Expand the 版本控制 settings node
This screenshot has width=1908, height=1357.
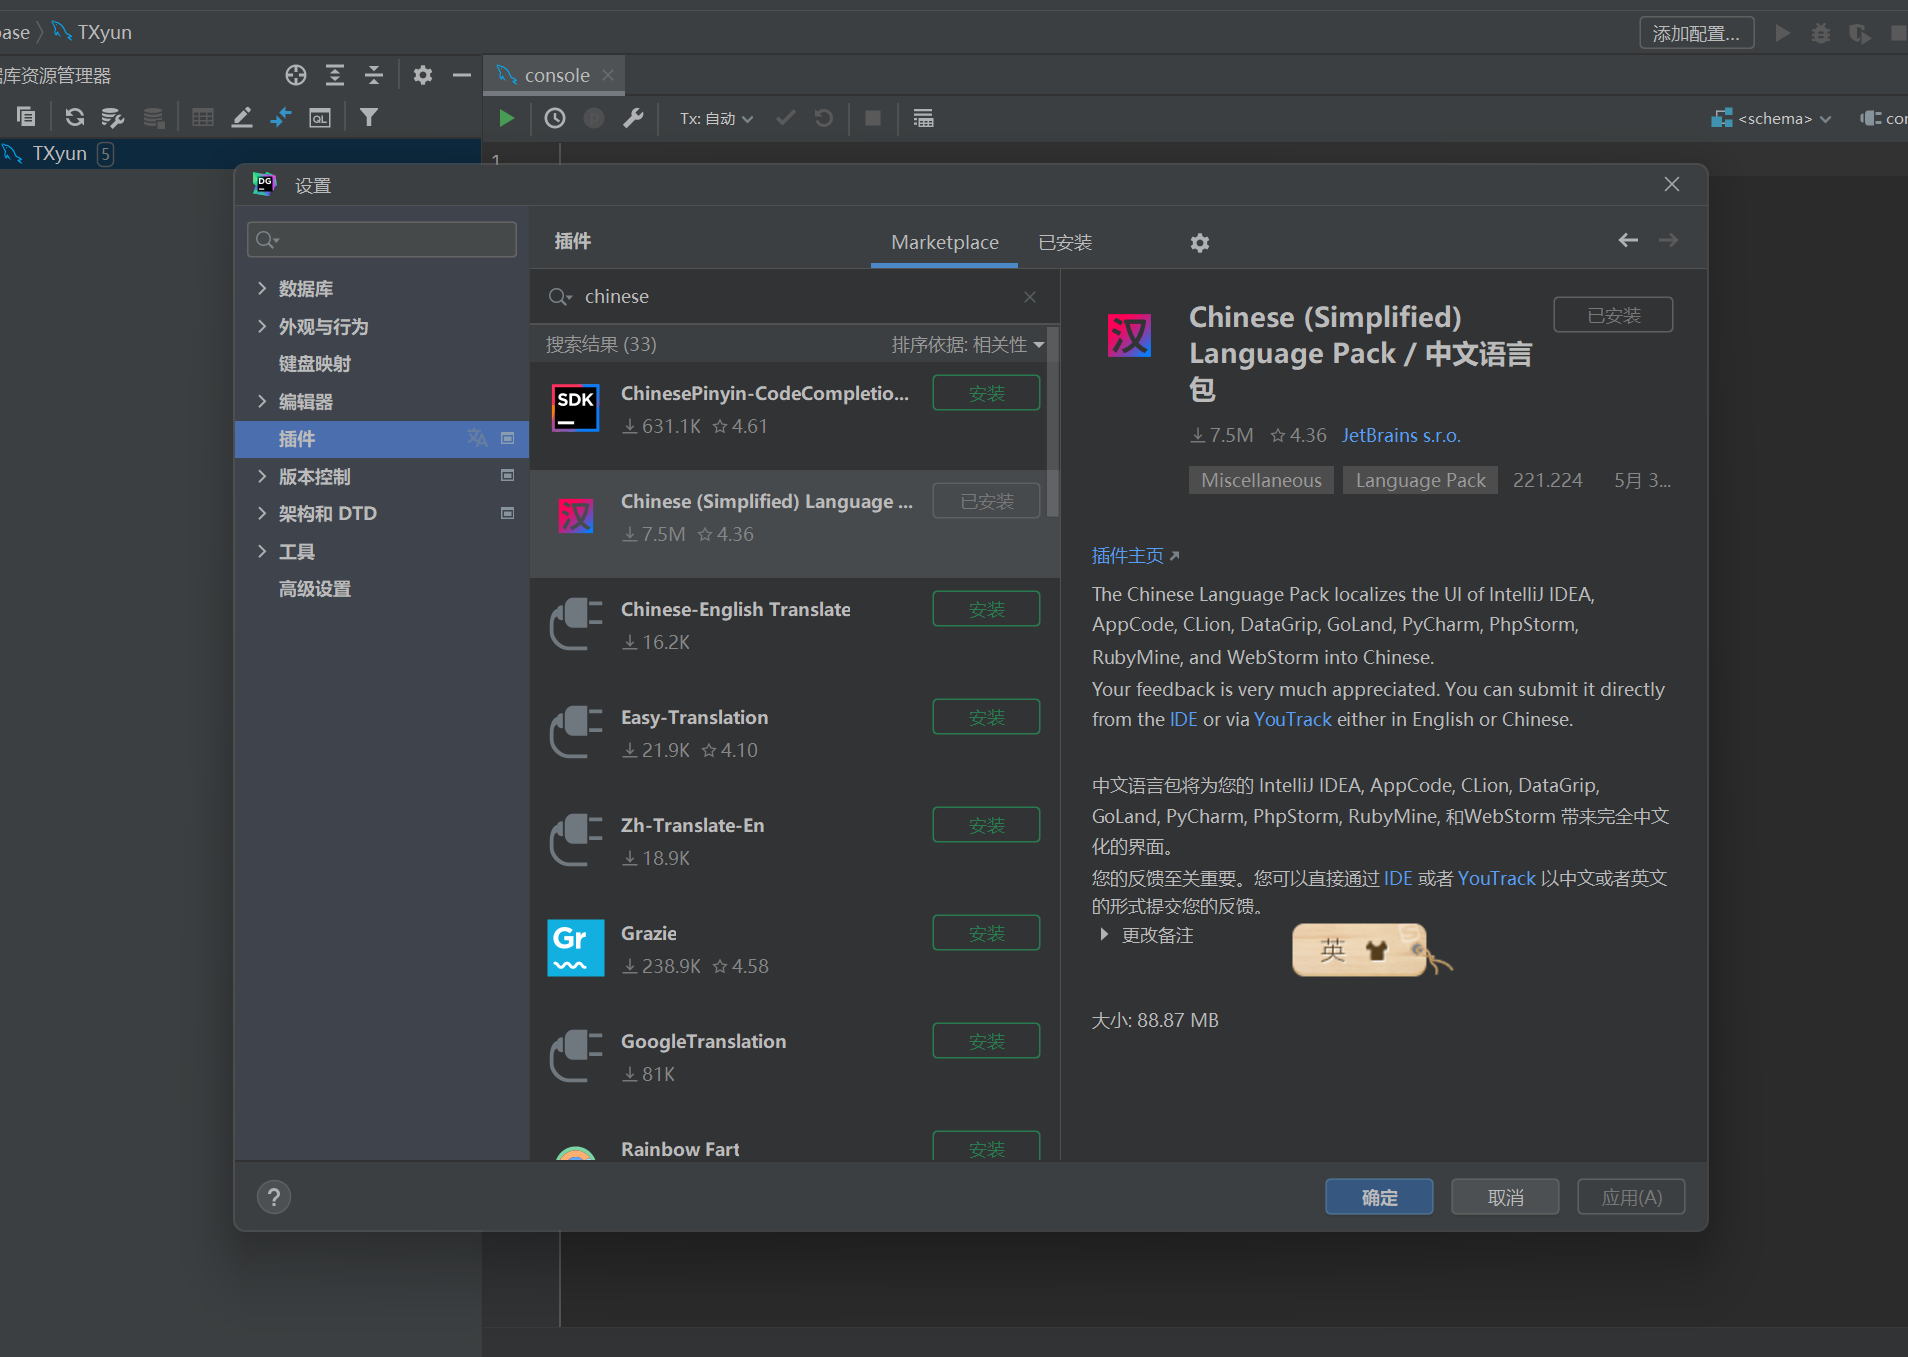[x=262, y=477]
